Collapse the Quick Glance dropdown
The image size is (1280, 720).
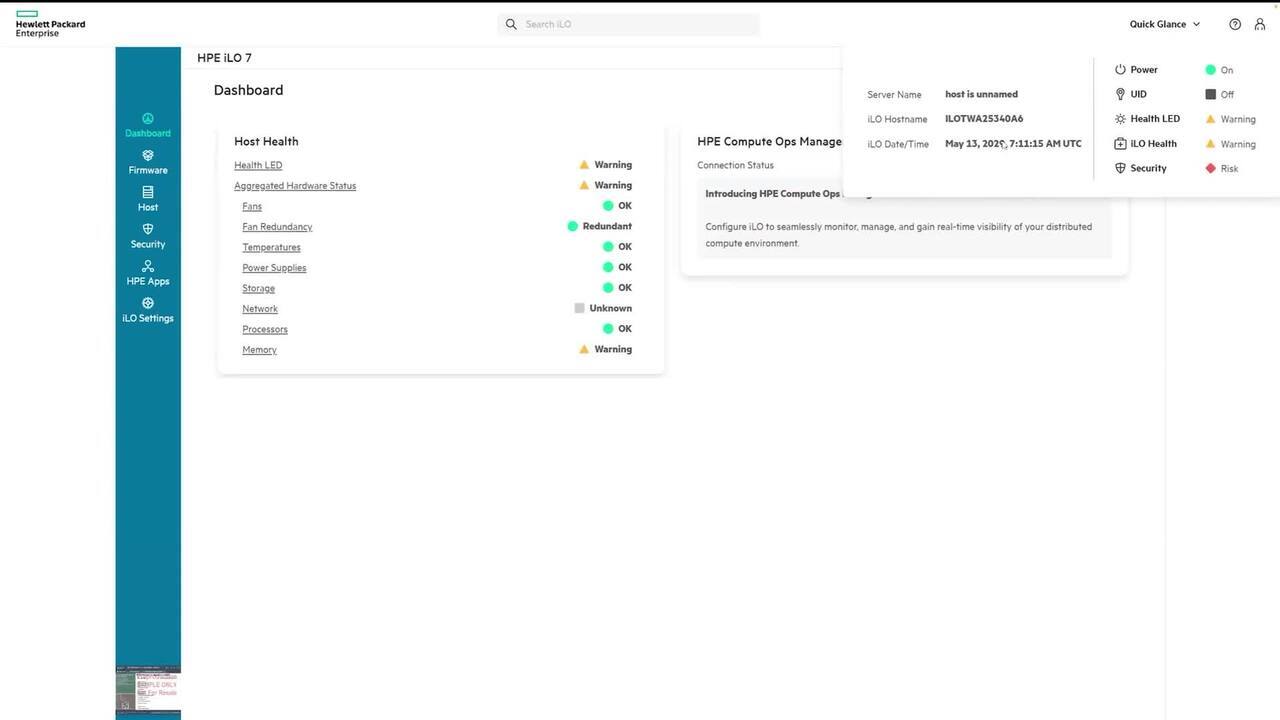[1165, 24]
